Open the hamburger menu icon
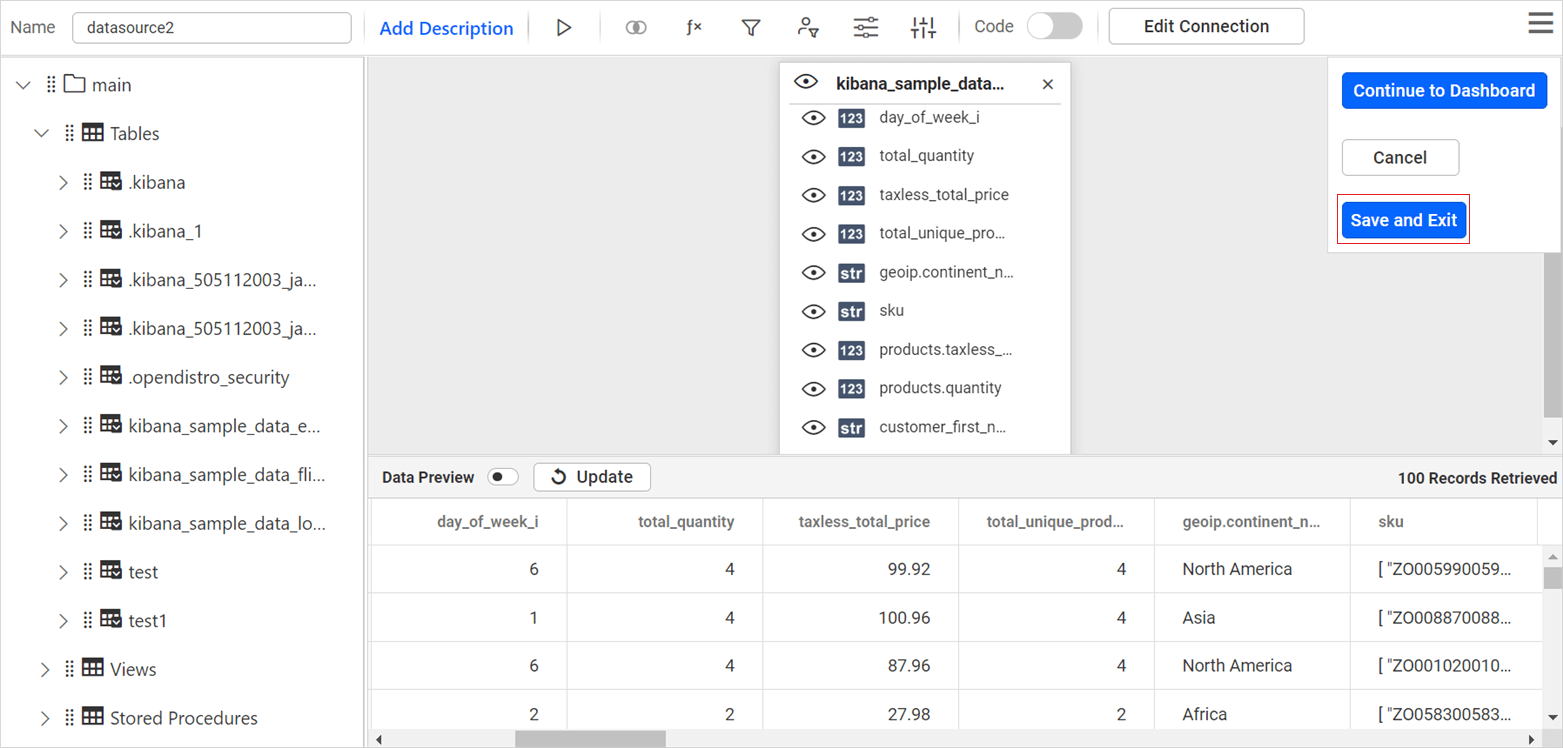 1541,24
